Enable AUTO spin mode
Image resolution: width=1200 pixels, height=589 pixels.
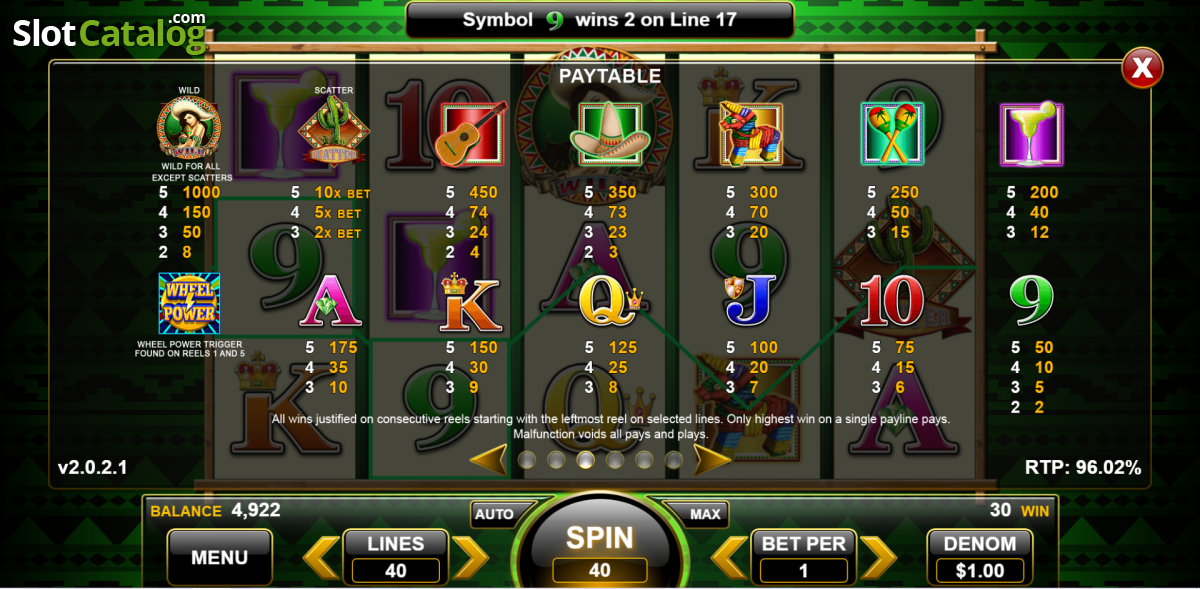494,514
